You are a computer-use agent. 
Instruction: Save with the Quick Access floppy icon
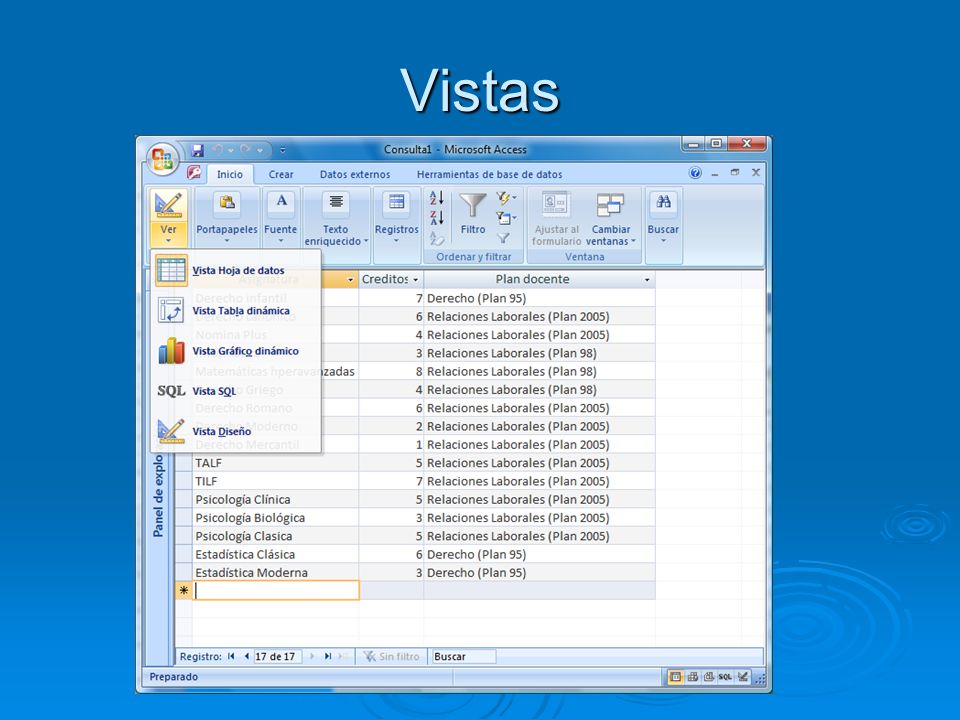coord(197,150)
